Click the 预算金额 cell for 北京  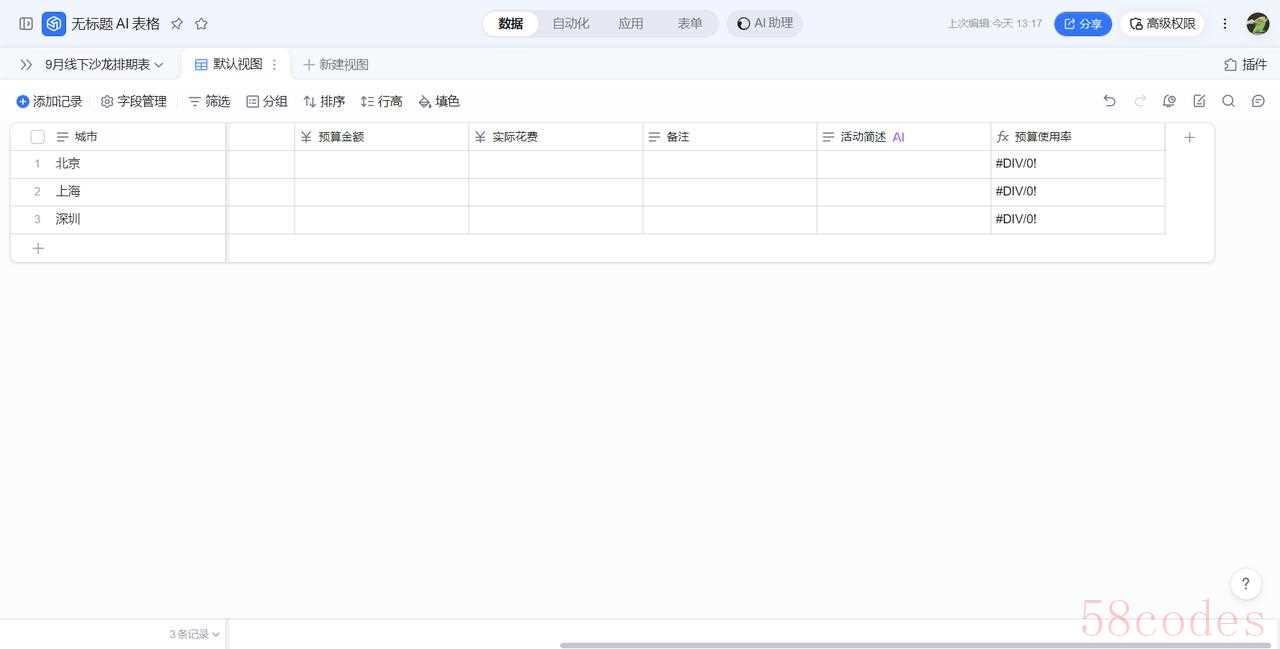[x=381, y=164]
